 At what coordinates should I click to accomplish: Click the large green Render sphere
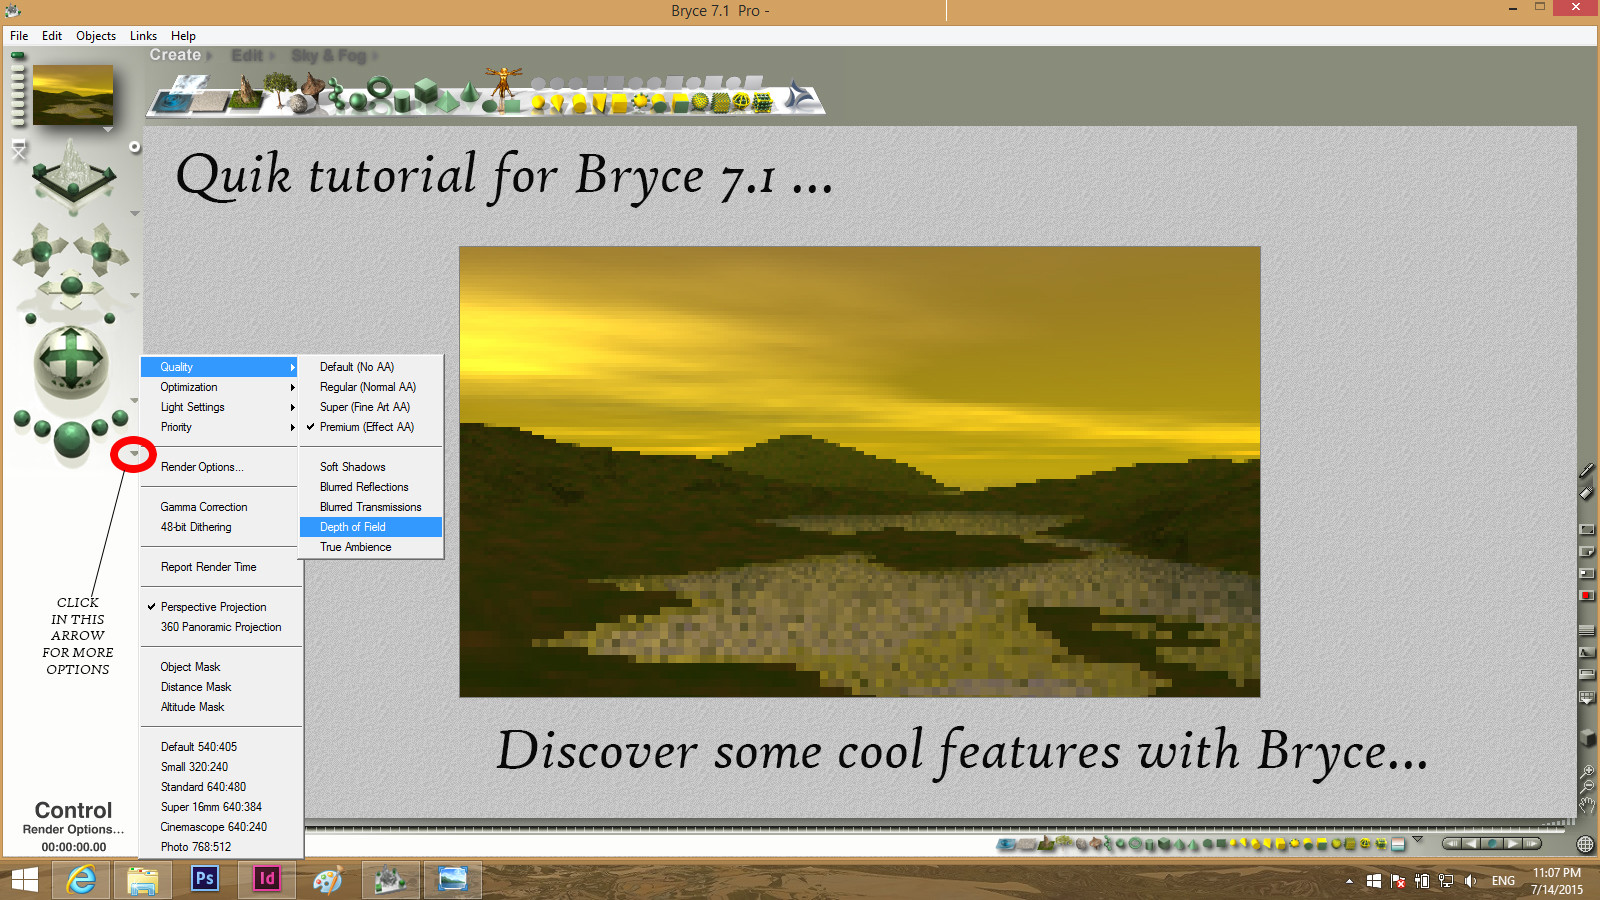(71, 439)
